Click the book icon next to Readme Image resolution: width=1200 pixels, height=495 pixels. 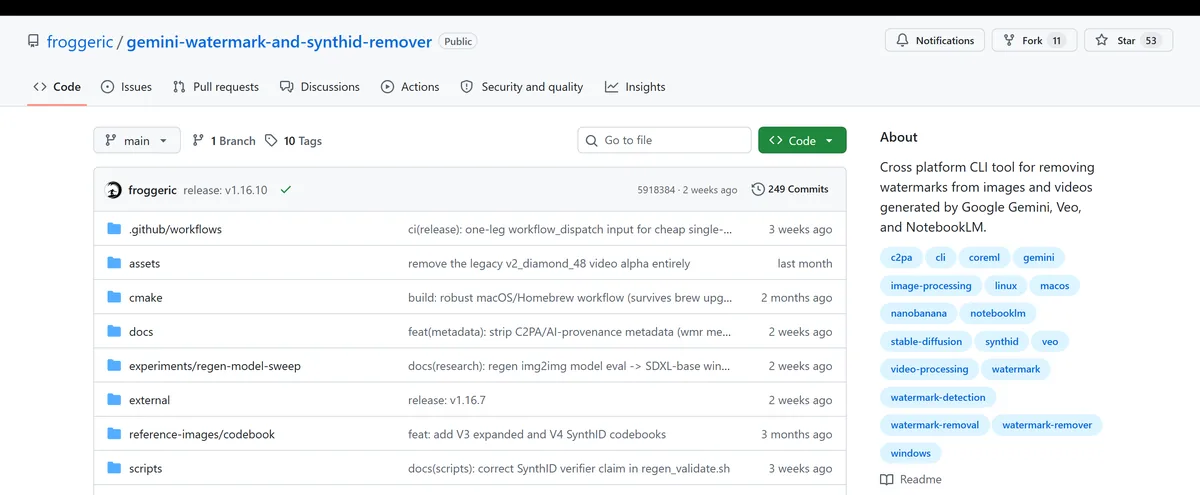[887, 480]
